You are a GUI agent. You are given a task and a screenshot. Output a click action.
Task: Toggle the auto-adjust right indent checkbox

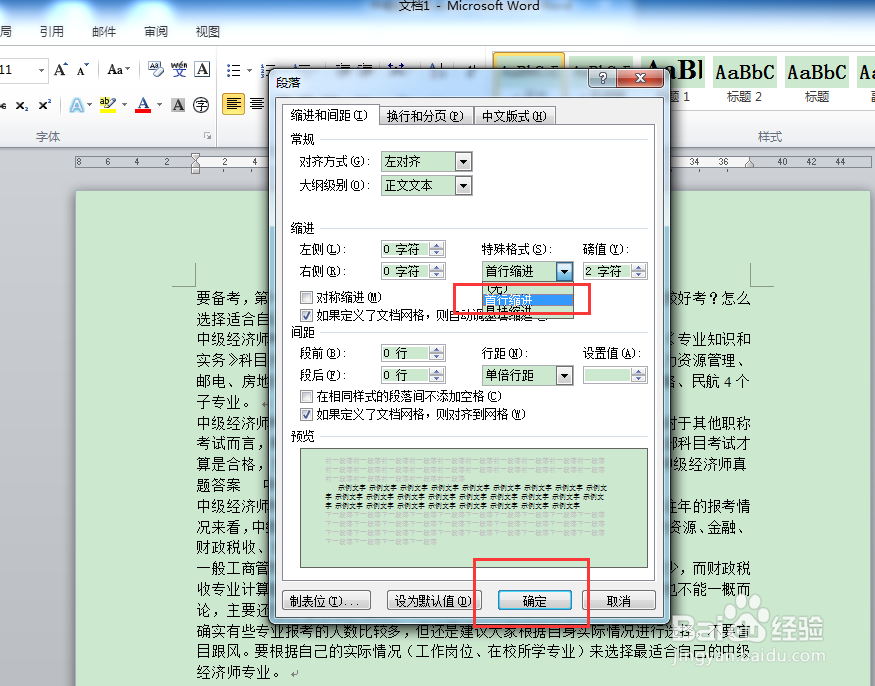306,315
